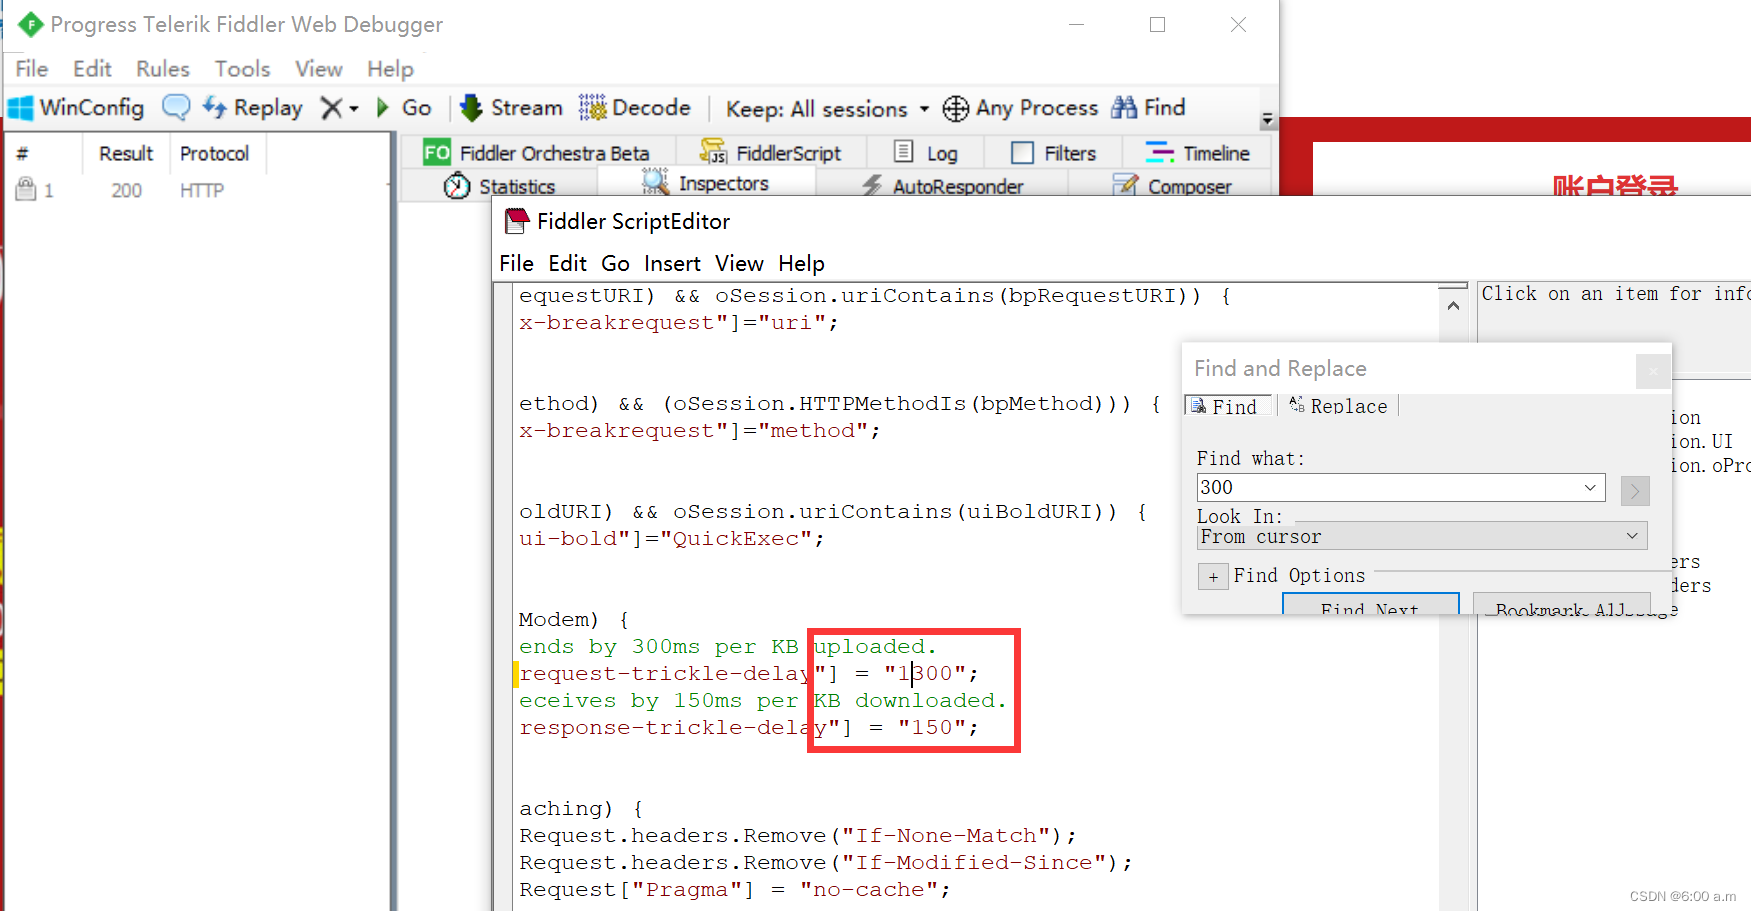
Task: Switch to the Log tab
Action: coord(926,153)
